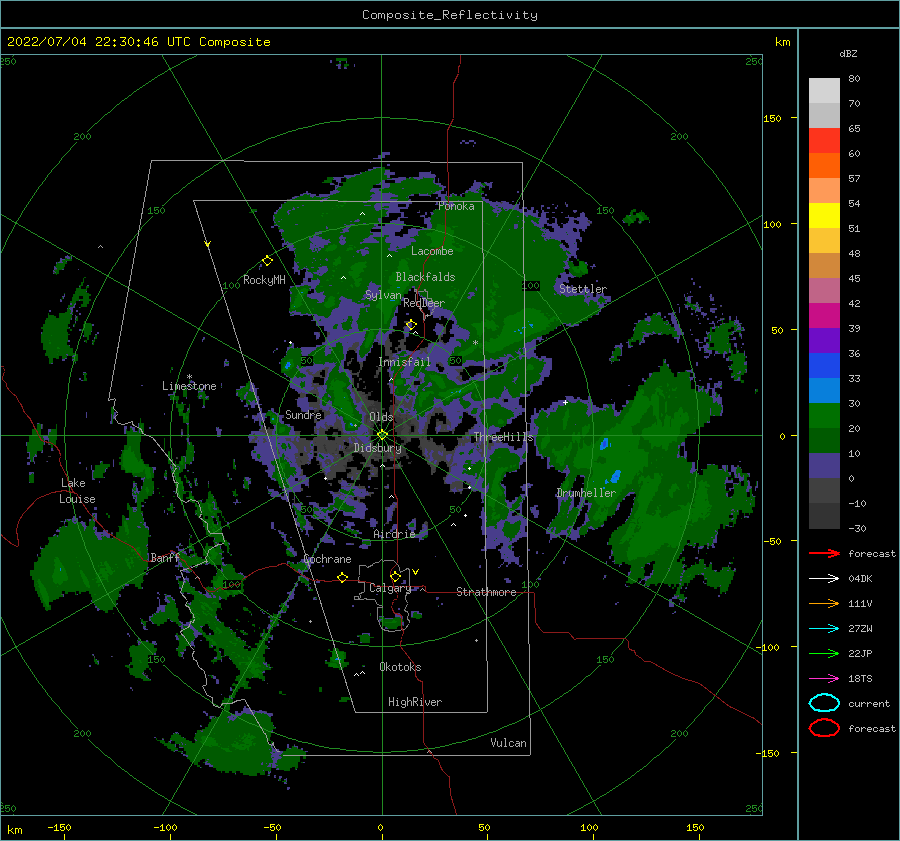Image resolution: width=900 pixels, height=841 pixels.
Task: Click the yellow diamond marker near Cochrane
Action: [342, 577]
